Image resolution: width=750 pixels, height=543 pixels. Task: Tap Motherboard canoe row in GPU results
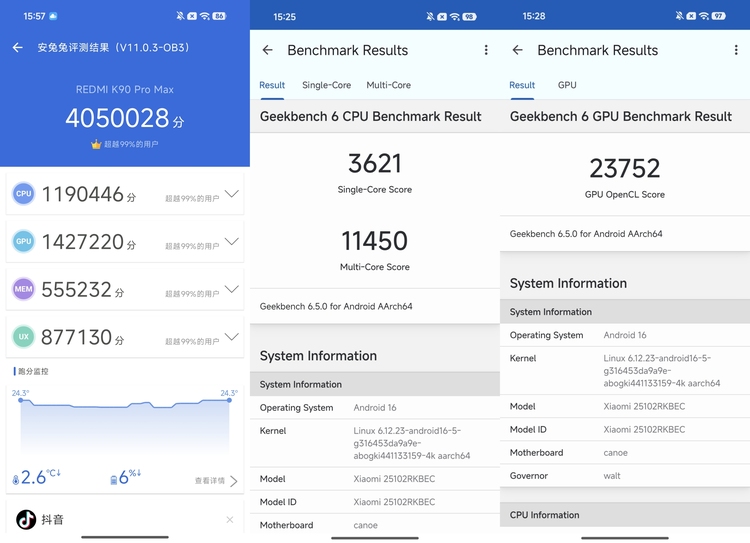[625, 453]
